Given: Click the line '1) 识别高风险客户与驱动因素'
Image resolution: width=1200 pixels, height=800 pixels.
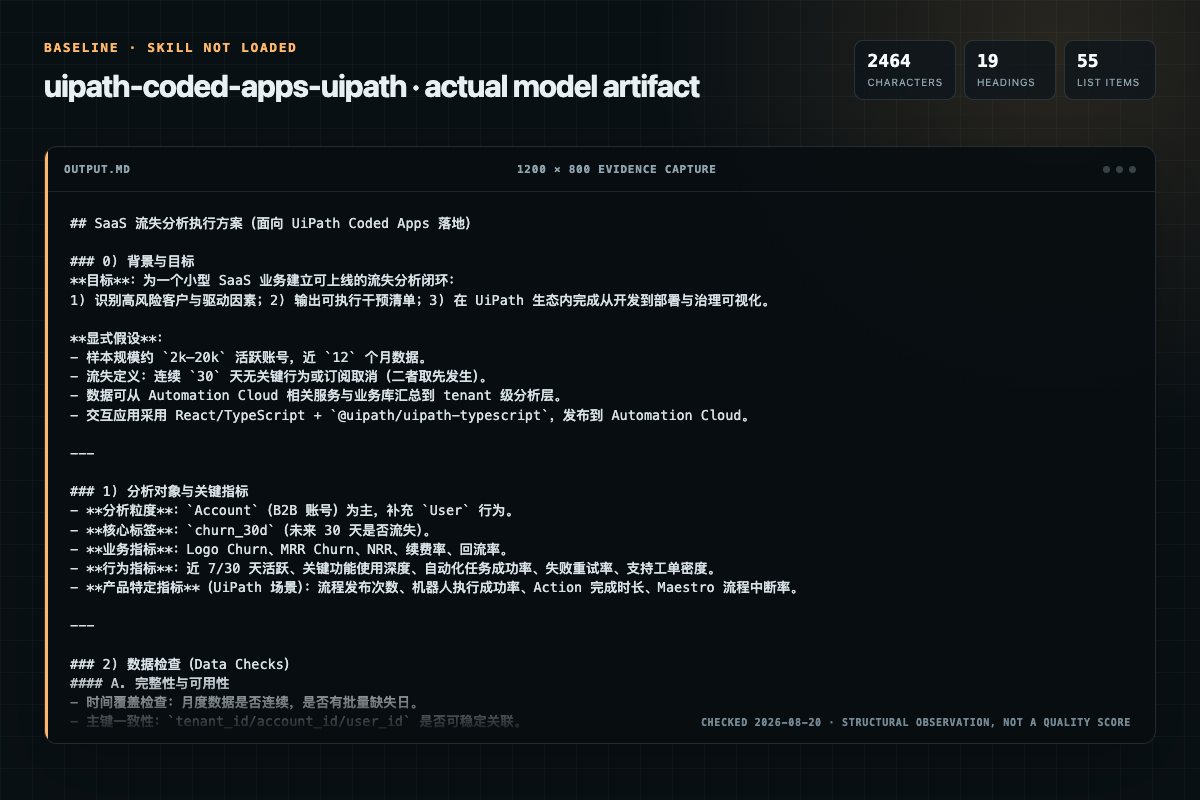Looking at the screenshot, I should (421, 300).
